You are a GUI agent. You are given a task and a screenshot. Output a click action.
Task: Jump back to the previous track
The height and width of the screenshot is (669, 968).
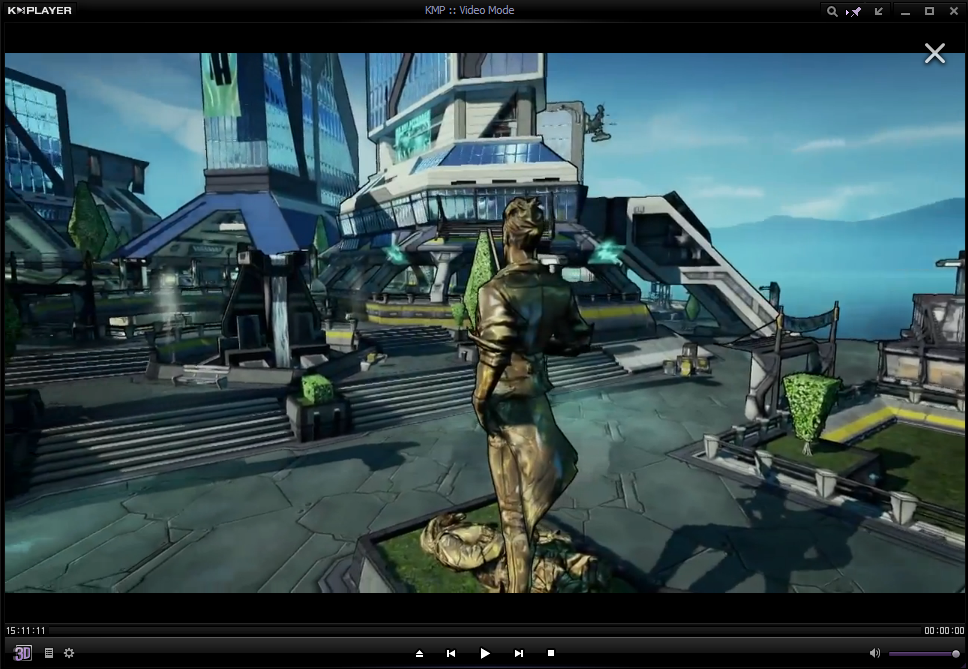pos(452,653)
